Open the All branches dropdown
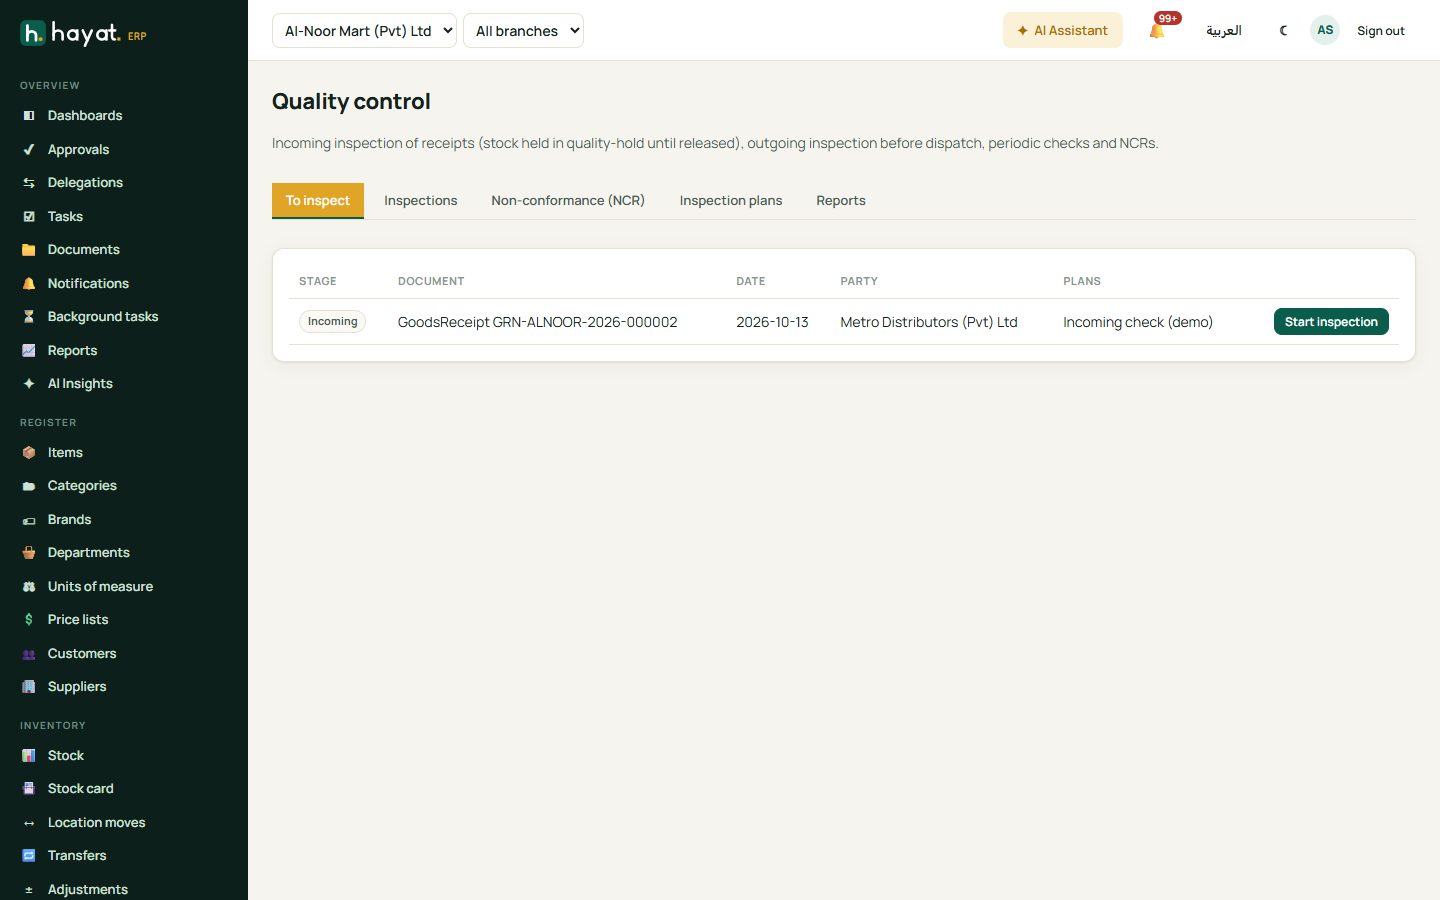The height and width of the screenshot is (900, 1440). (x=523, y=31)
